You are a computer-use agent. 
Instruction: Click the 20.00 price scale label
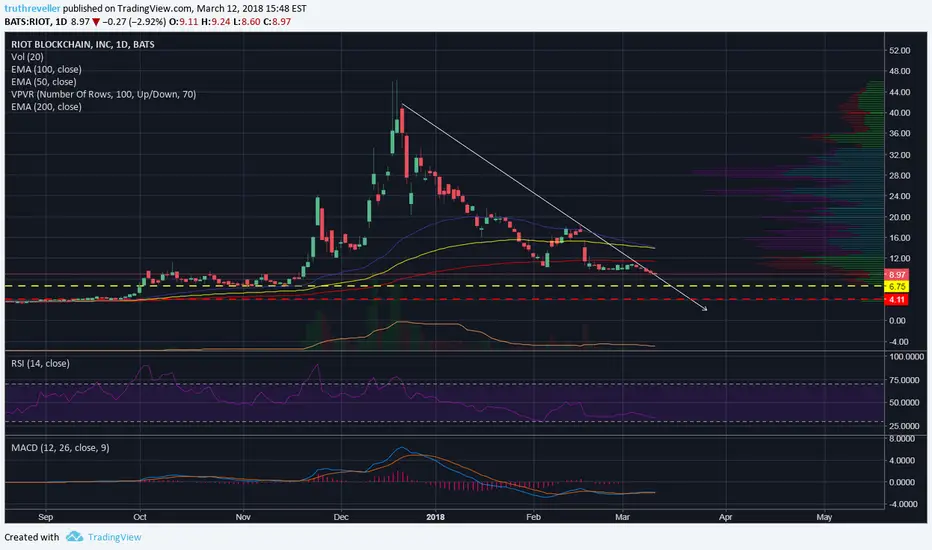pyautogui.click(x=899, y=217)
